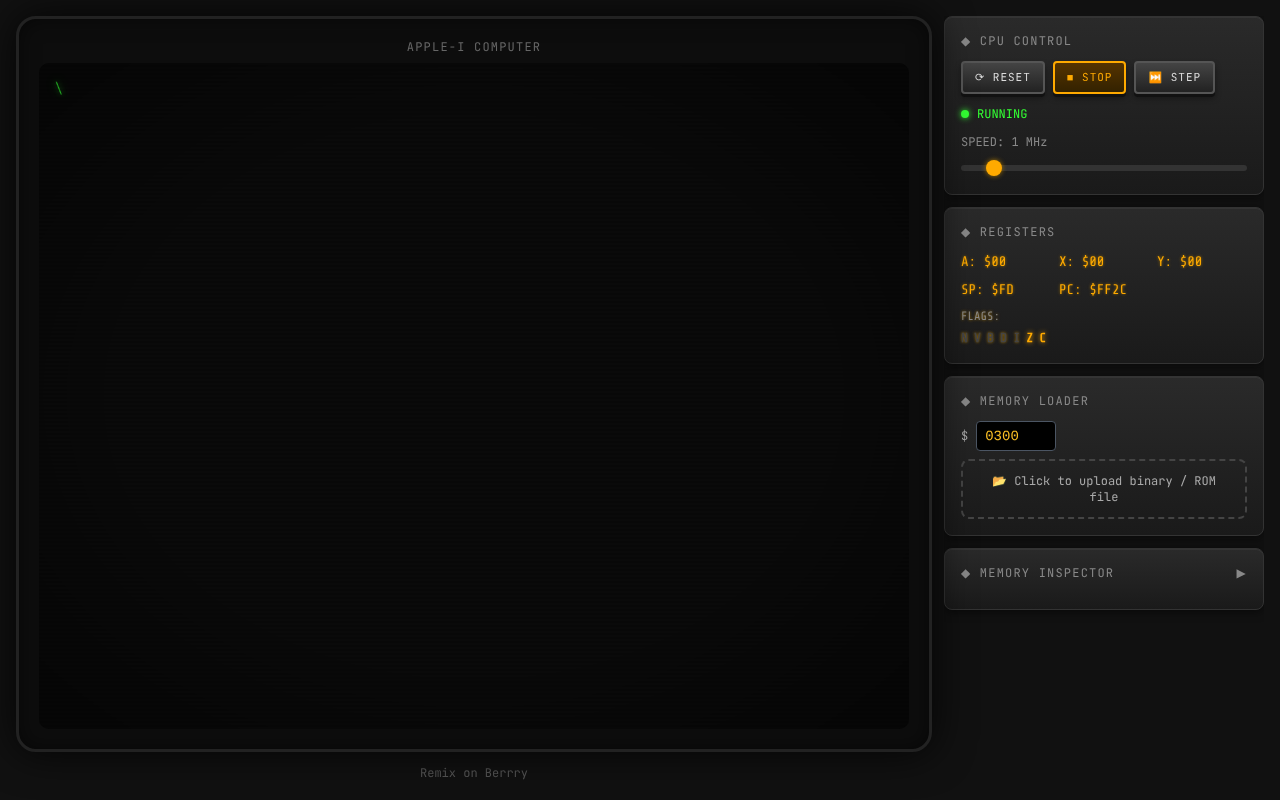
Task: Click the dimmed V flag indicator
Action: pos(978,338)
